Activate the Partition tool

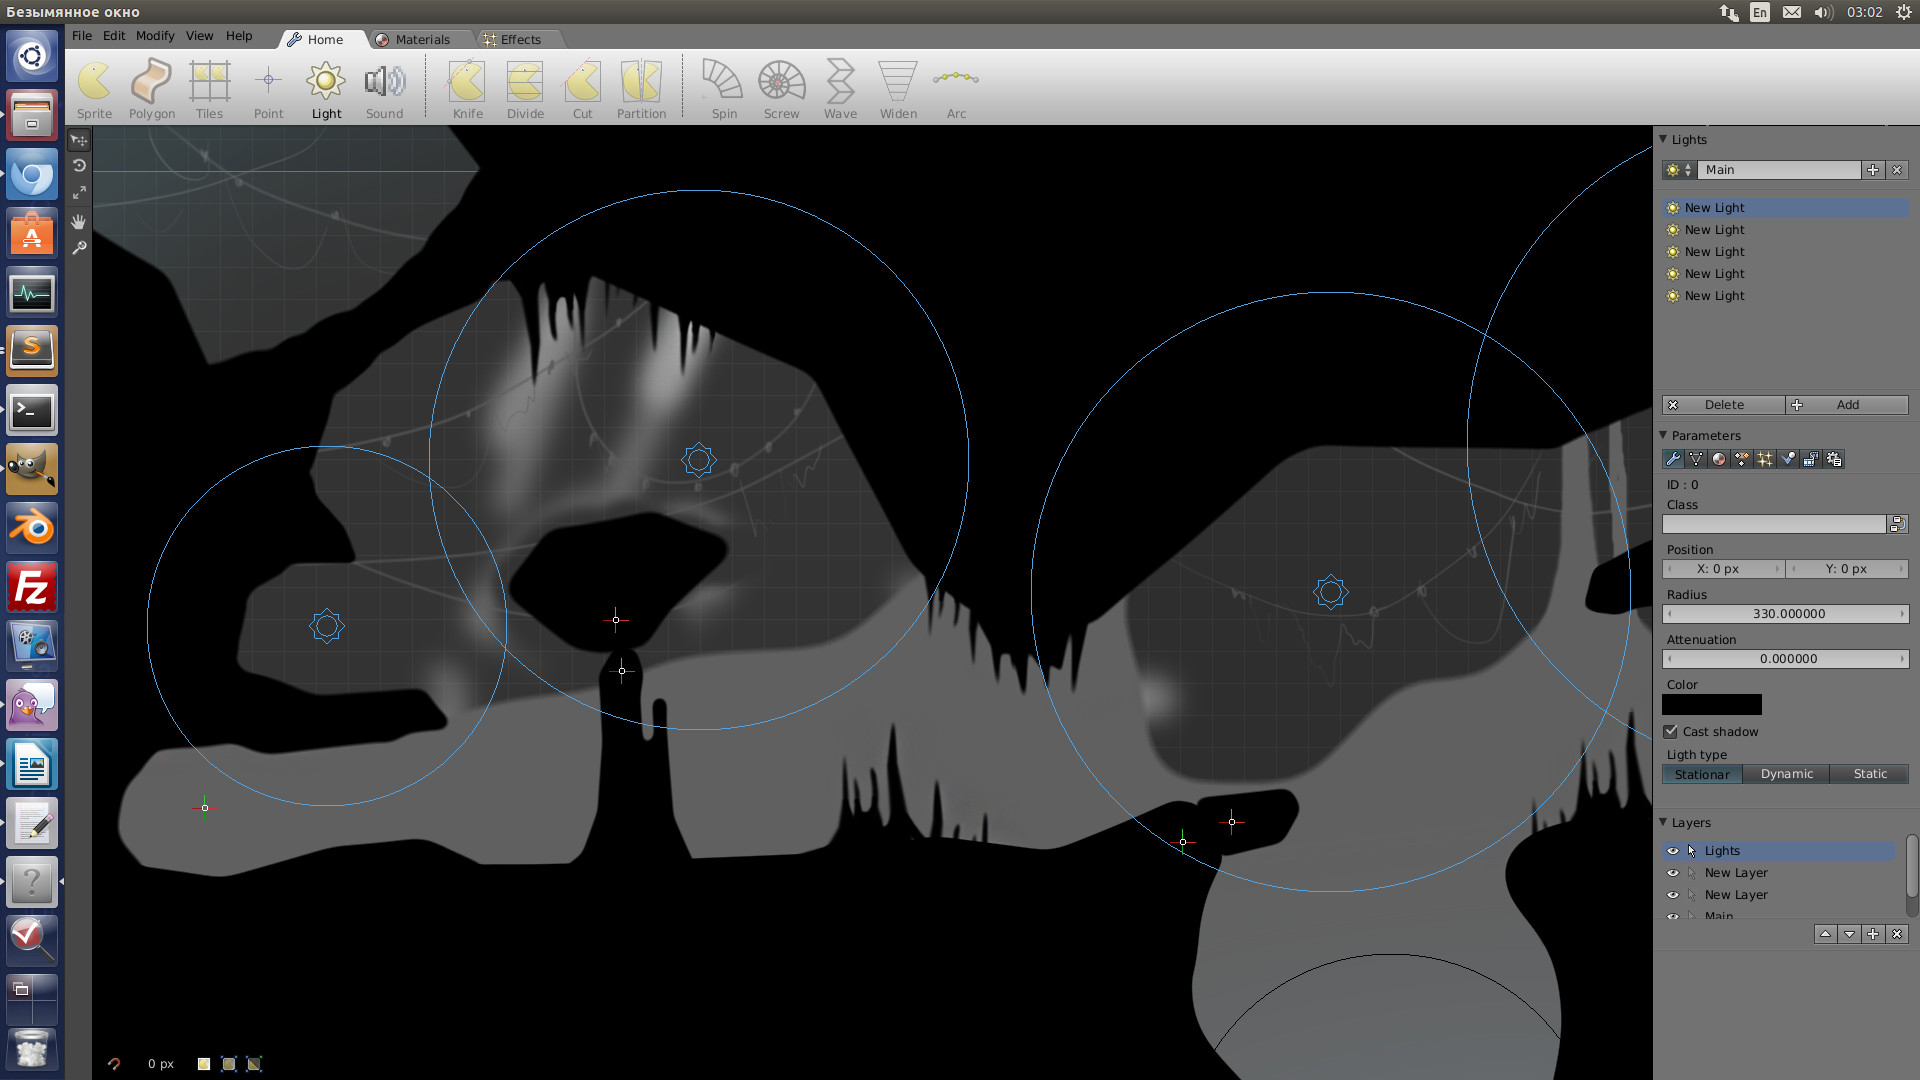pyautogui.click(x=641, y=89)
